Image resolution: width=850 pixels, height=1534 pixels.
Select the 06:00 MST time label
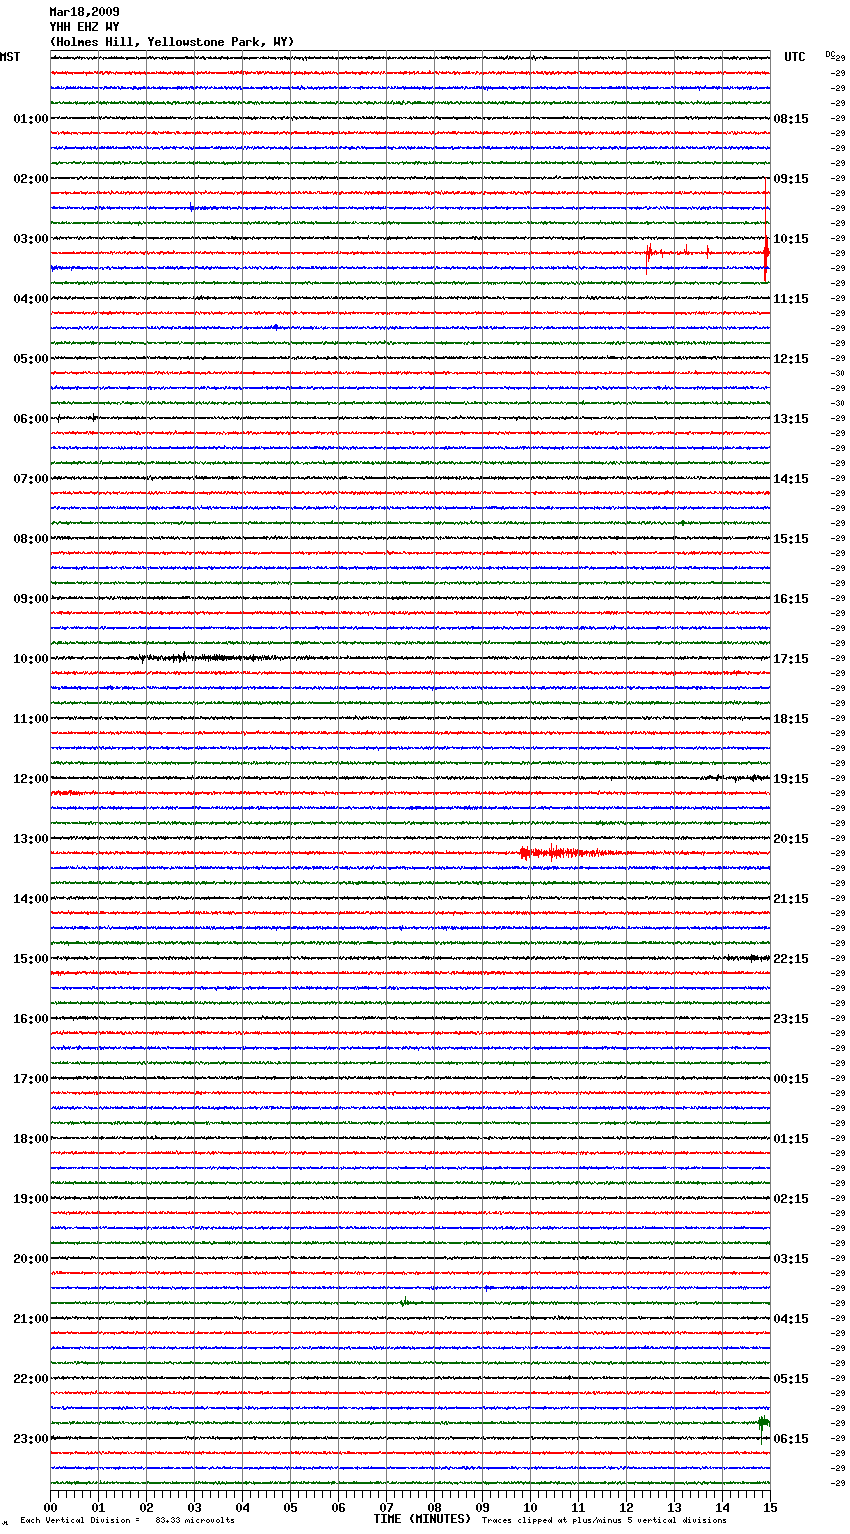coord(31,419)
